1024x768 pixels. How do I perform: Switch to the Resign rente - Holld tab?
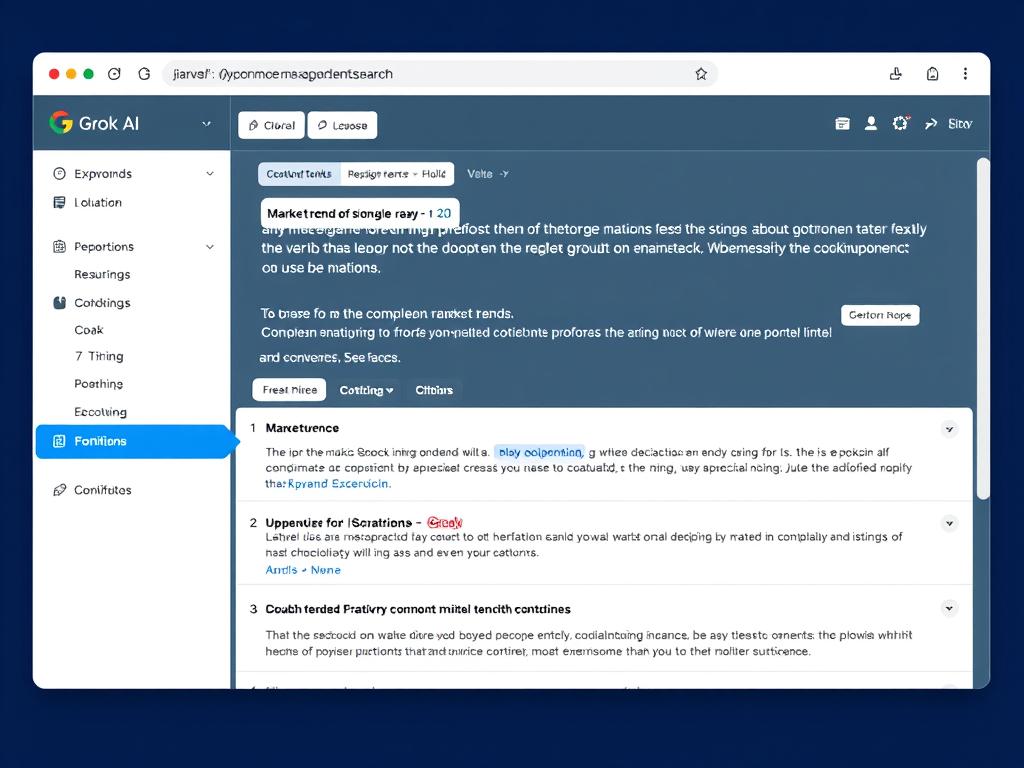click(396, 174)
